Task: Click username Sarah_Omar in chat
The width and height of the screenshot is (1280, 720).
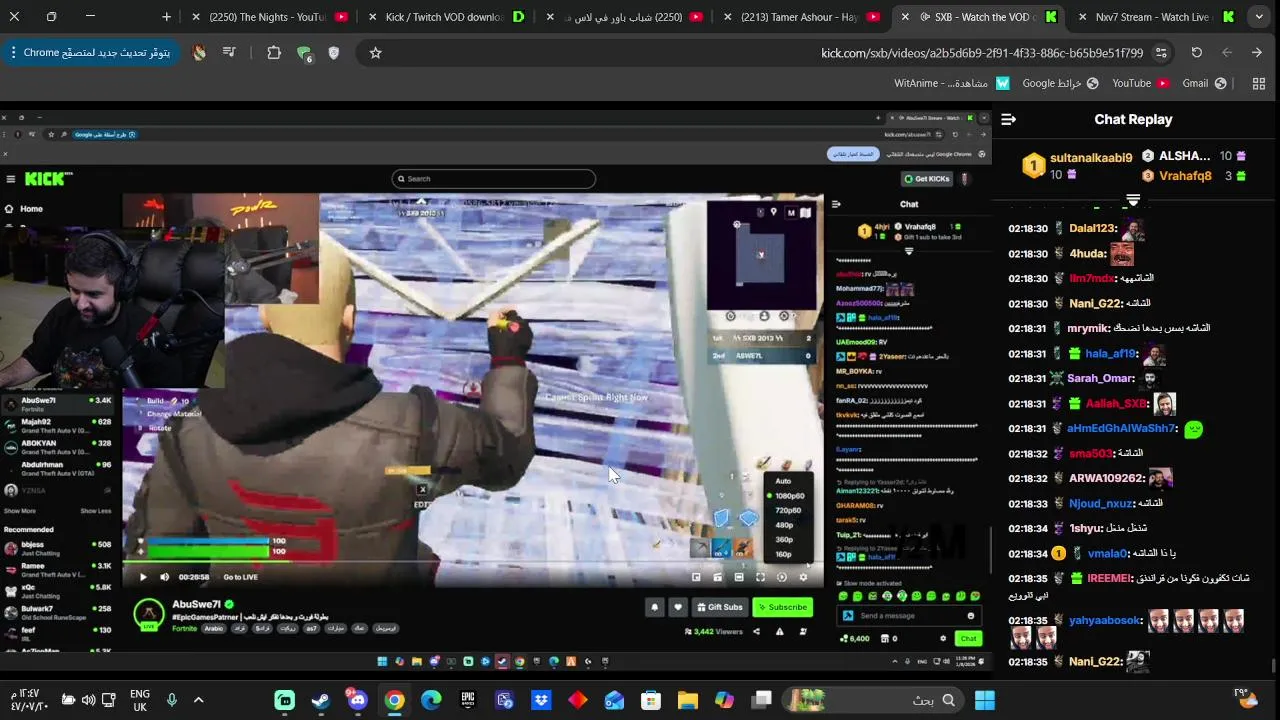Action: point(1100,378)
